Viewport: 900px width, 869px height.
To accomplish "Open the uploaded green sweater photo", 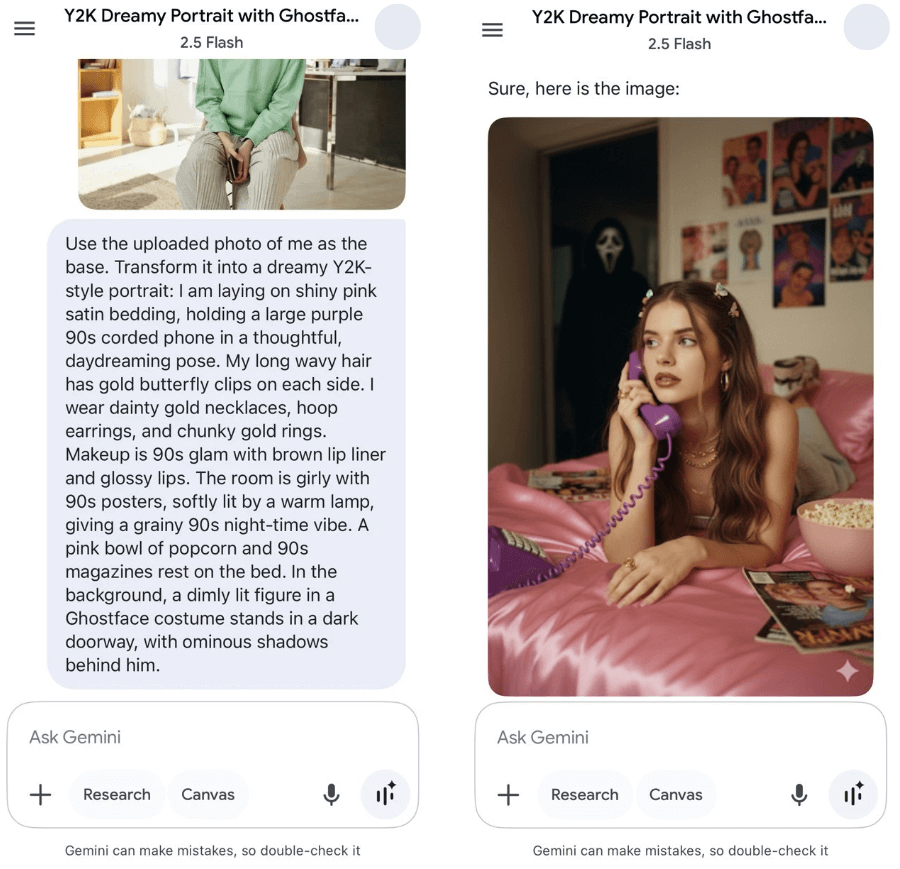I will [242, 134].
